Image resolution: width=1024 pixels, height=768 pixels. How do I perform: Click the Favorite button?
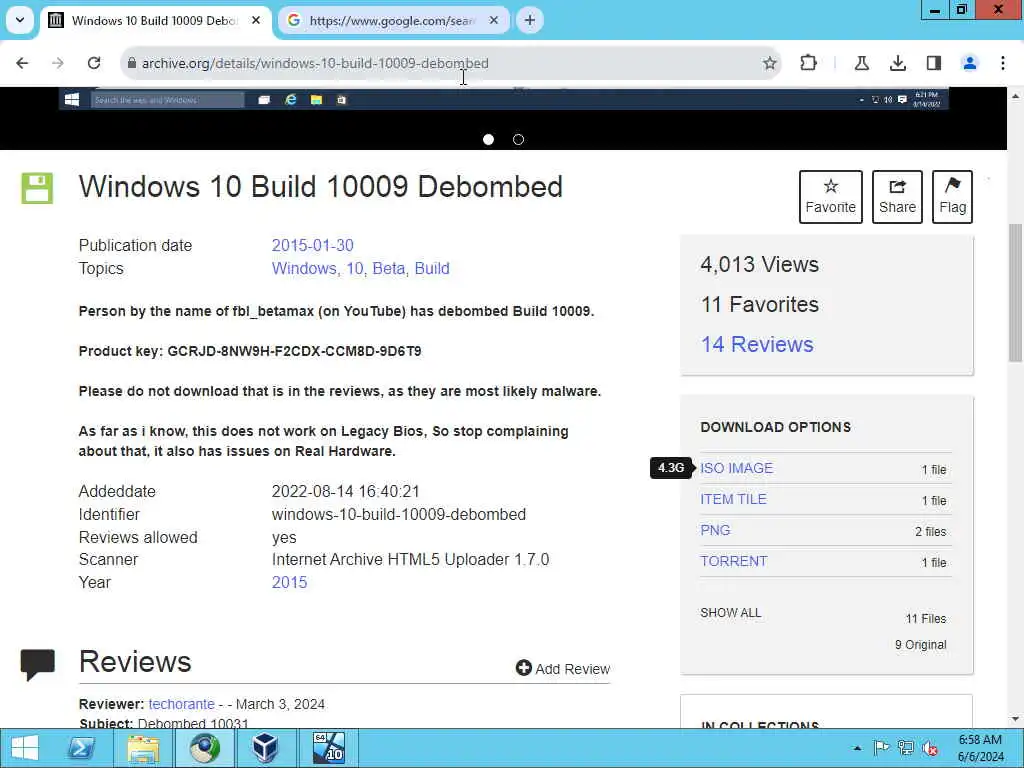[831, 197]
